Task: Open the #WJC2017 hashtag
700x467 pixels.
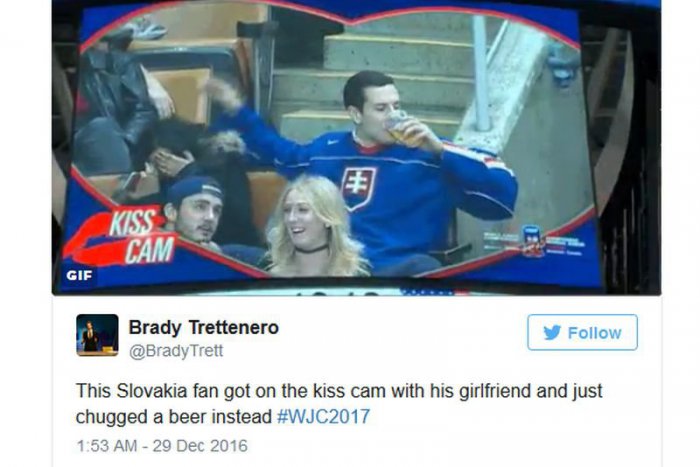Action: tap(323, 417)
